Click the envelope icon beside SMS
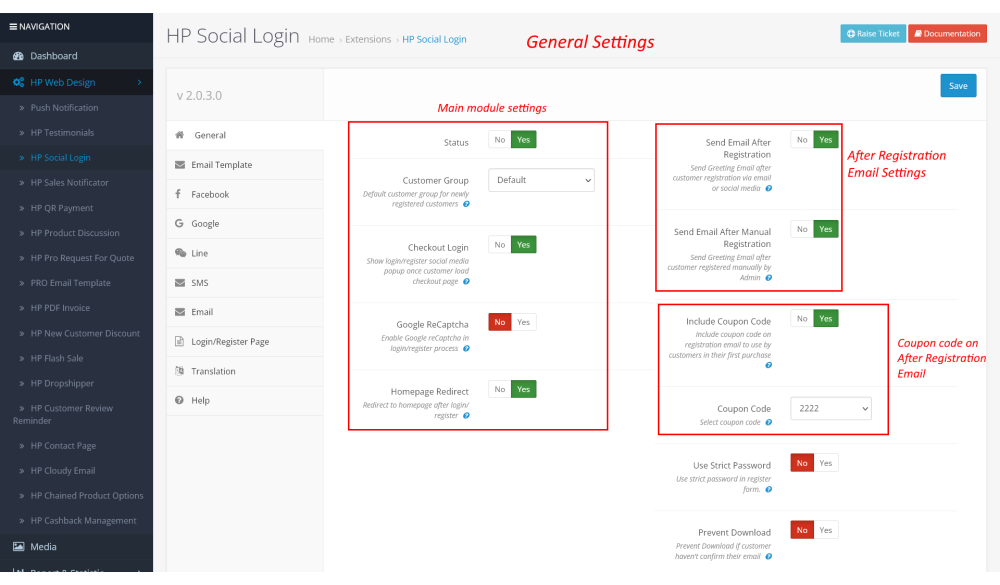Image resolution: width=1000 pixels, height=585 pixels. click(180, 283)
